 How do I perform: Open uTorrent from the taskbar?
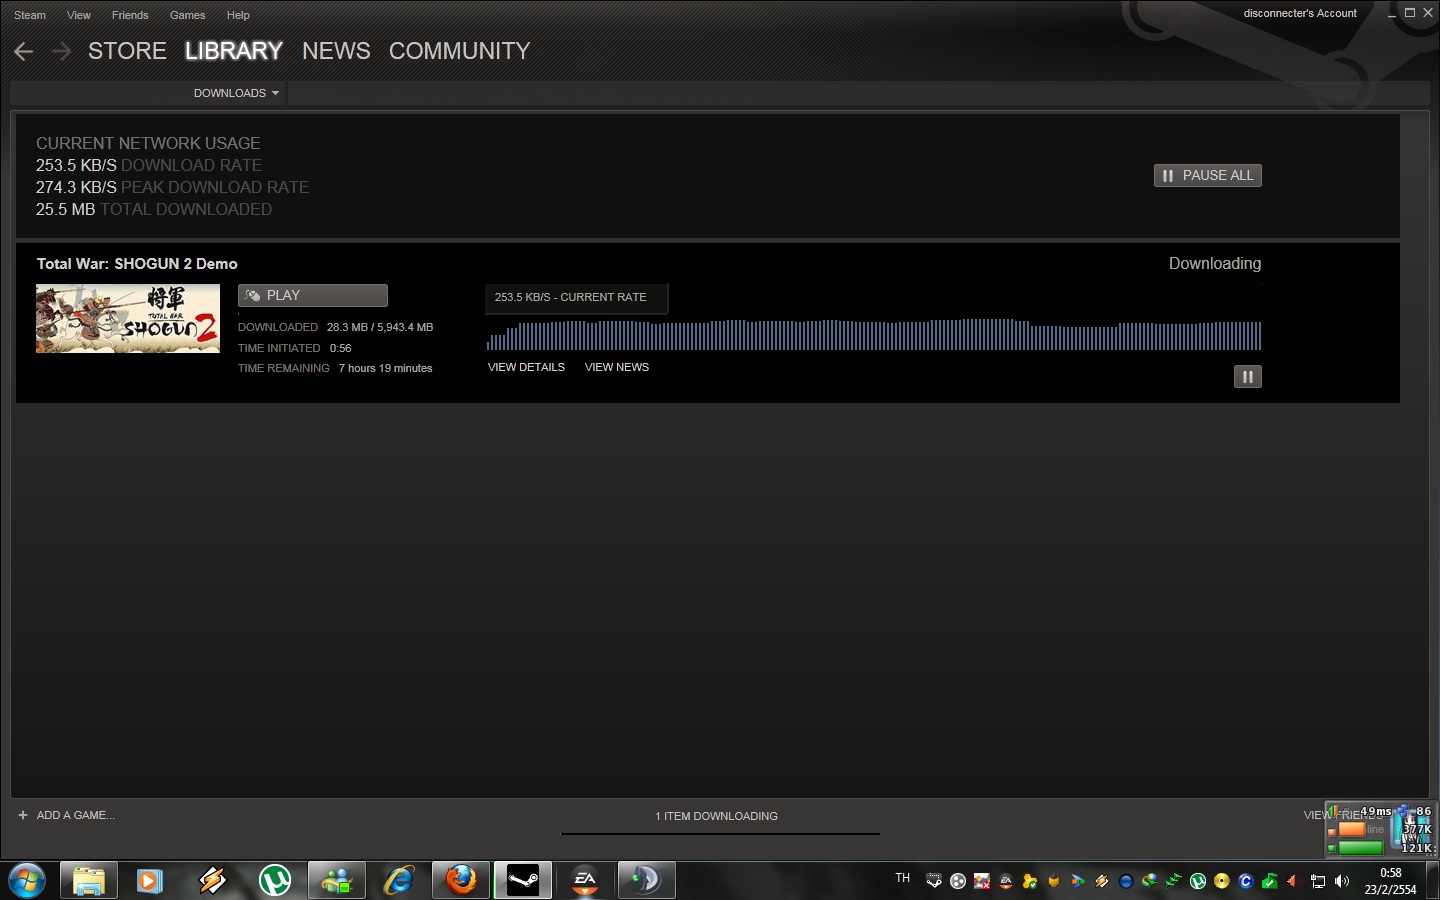(274, 881)
